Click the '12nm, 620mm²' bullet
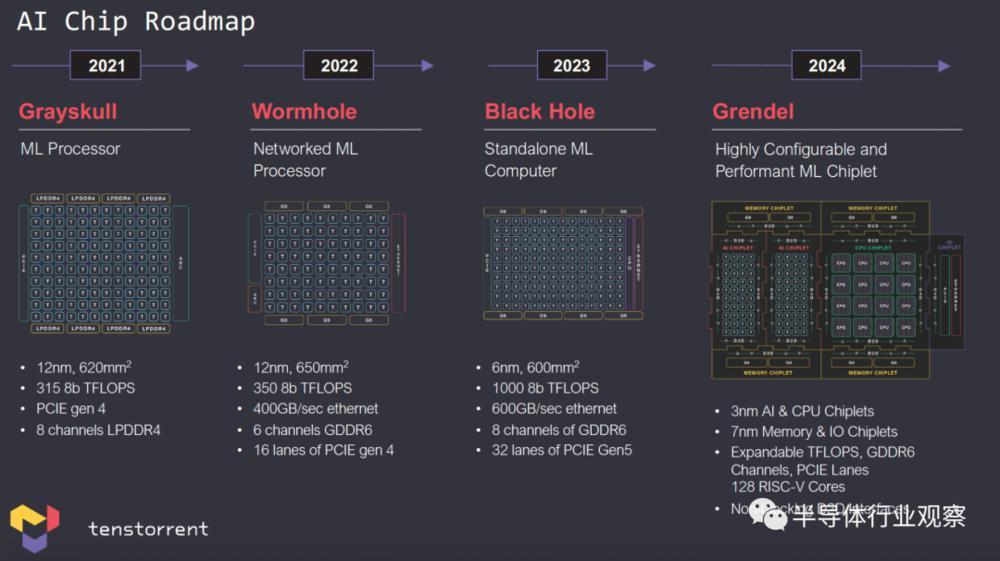Viewport: 1000px width, 561px height. coord(84,367)
